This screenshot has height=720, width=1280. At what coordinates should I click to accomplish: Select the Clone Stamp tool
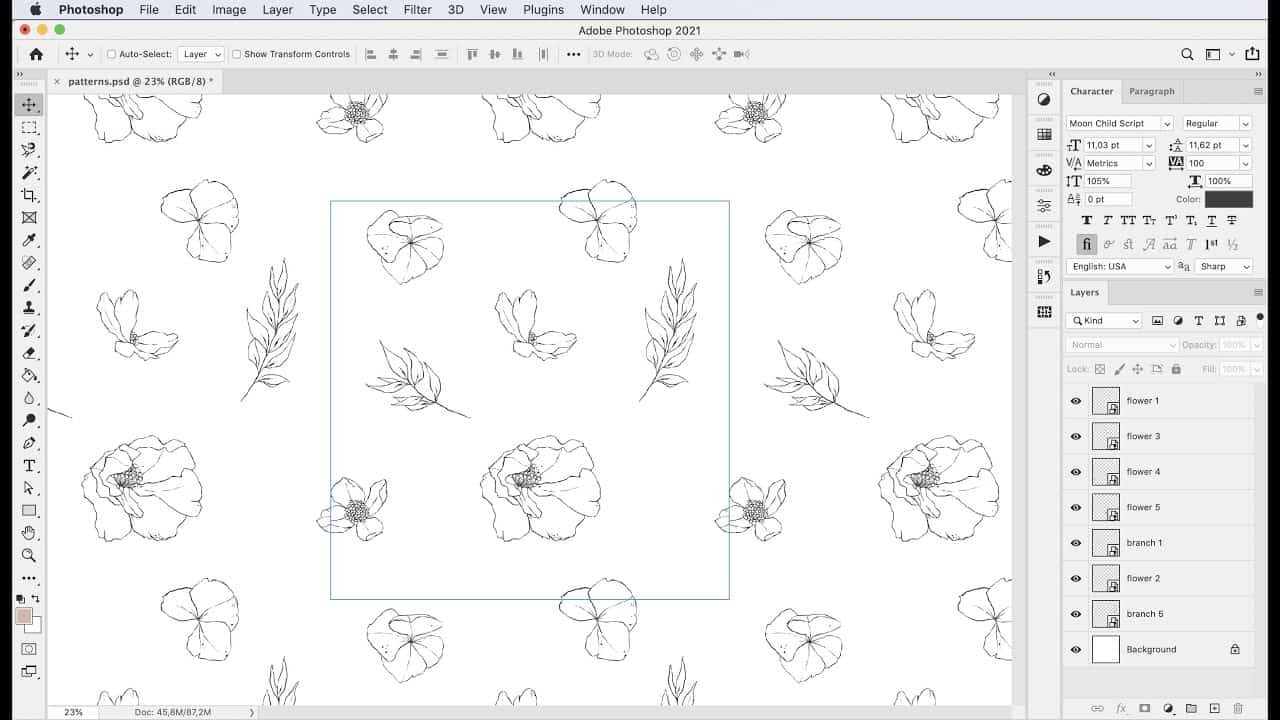tap(29, 308)
